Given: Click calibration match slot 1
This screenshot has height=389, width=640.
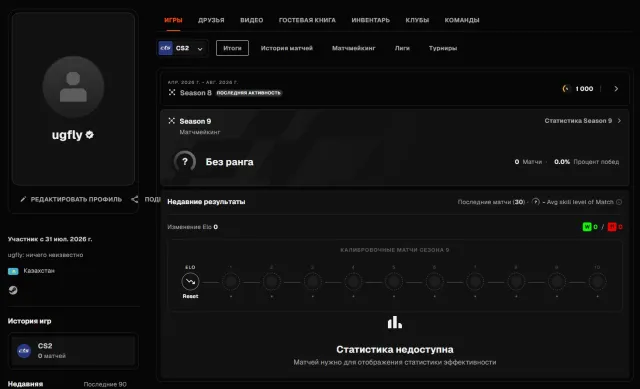Looking at the screenshot, I should click(231, 282).
